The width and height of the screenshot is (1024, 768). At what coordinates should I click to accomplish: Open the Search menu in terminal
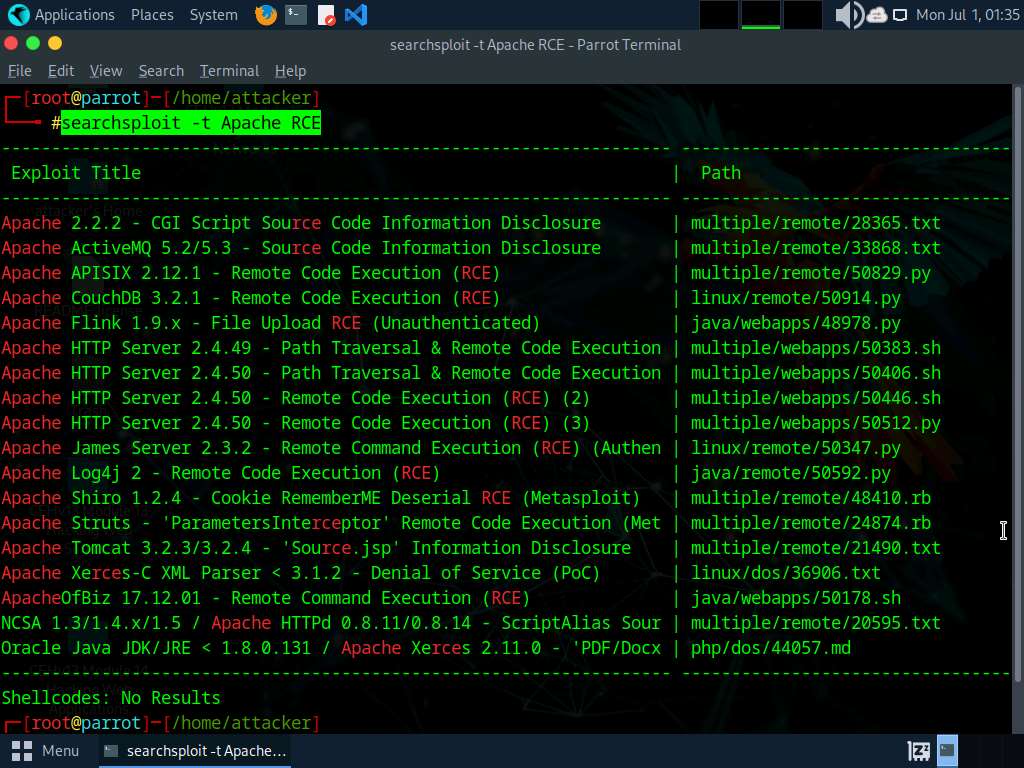pyautogui.click(x=161, y=71)
